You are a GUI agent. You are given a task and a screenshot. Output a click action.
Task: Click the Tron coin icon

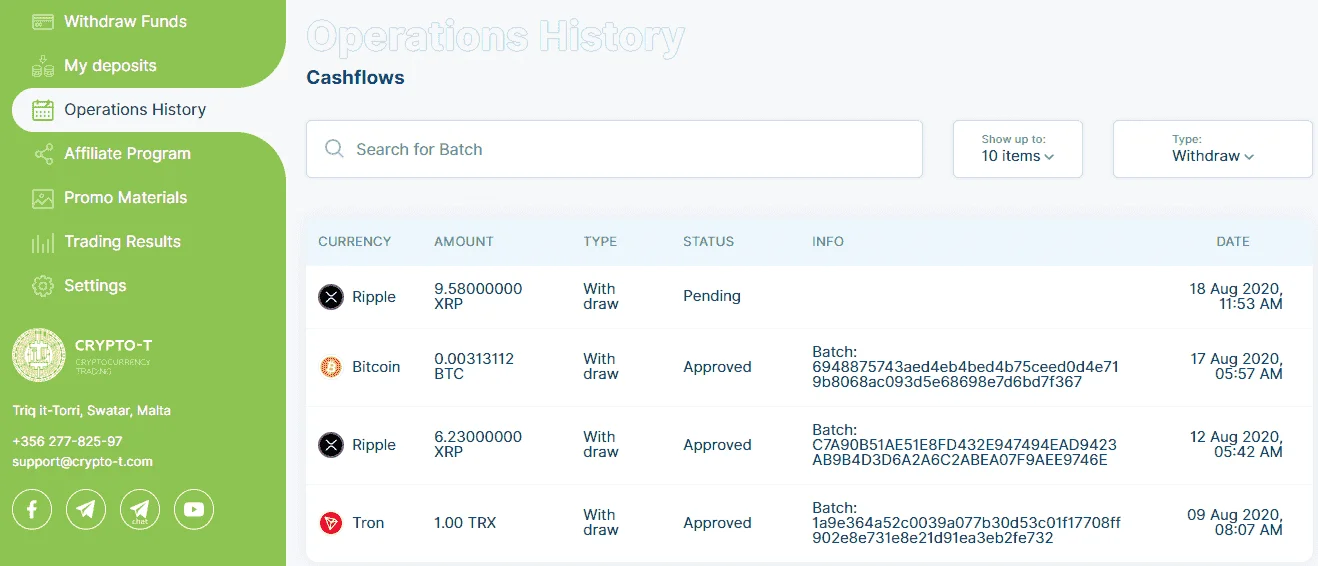coord(331,523)
